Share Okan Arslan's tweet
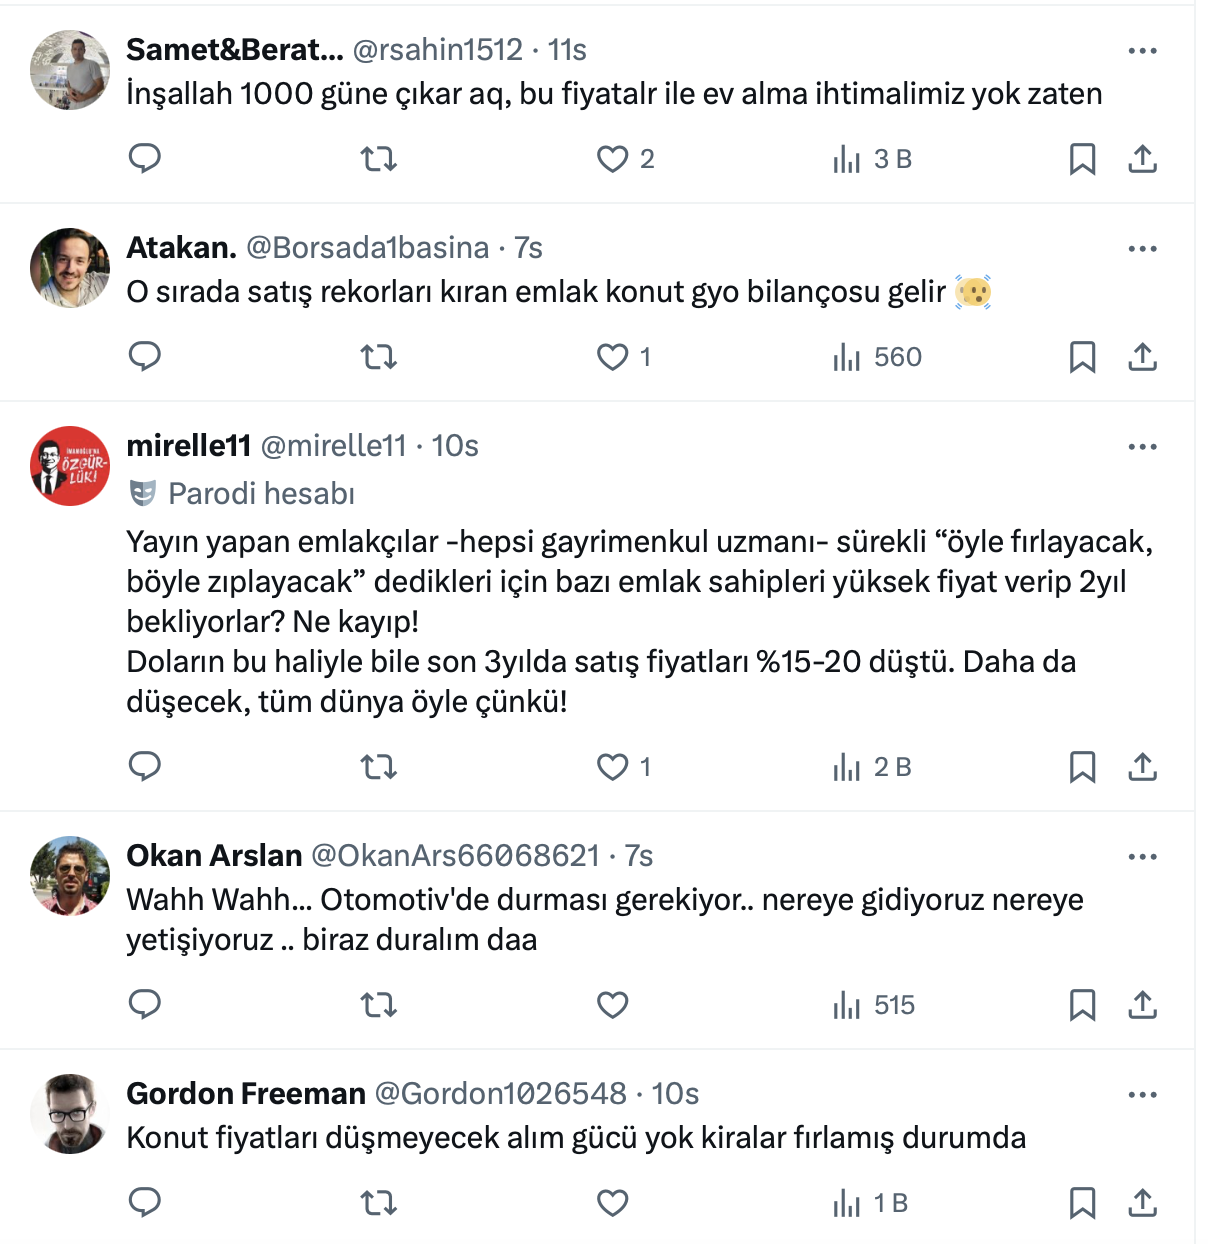 tap(1142, 1005)
